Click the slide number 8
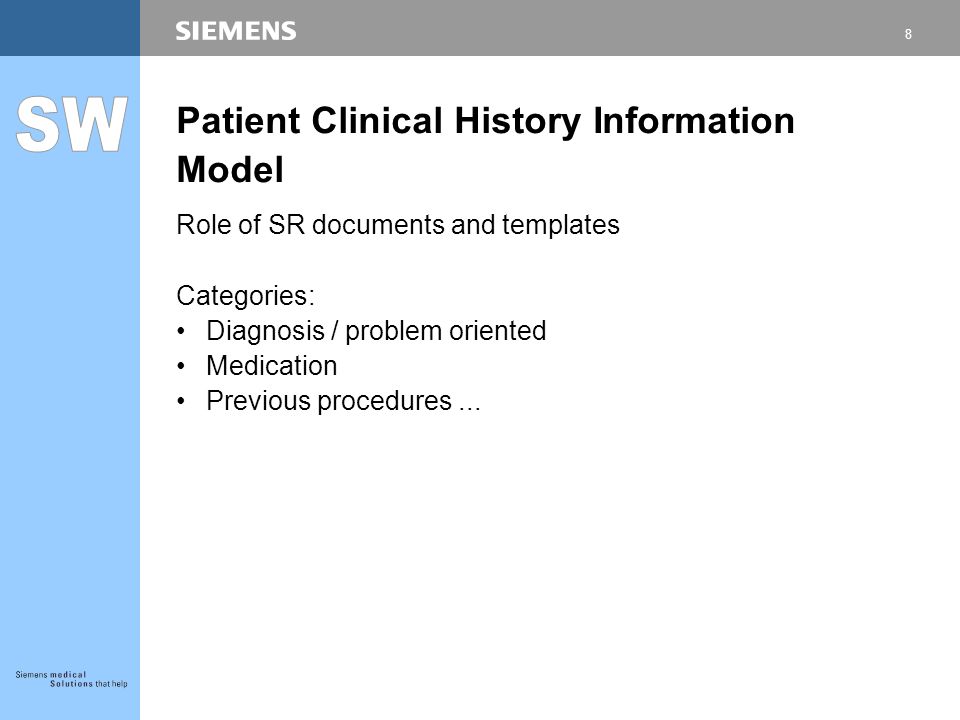This screenshot has width=960, height=720. coord(908,34)
